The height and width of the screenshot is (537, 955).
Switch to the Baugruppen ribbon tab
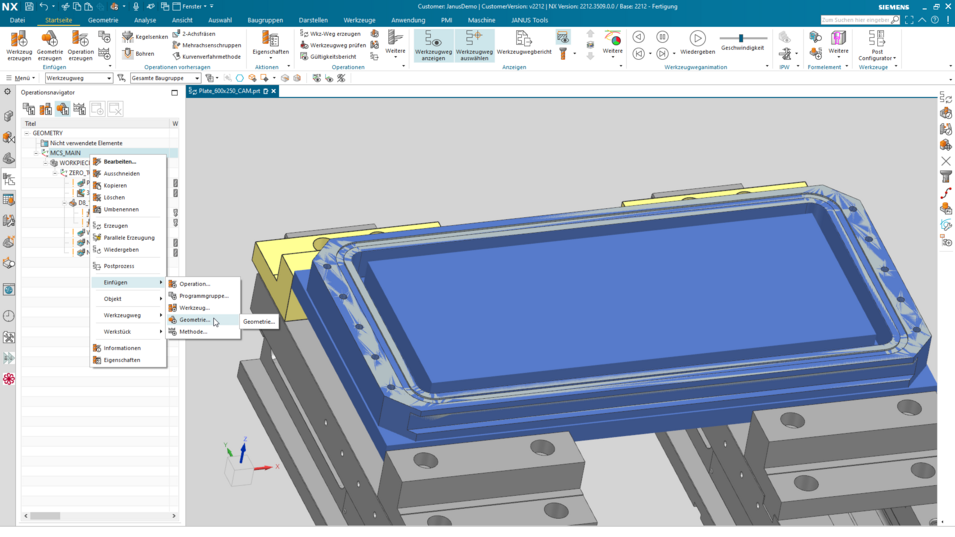pyautogui.click(x=265, y=20)
